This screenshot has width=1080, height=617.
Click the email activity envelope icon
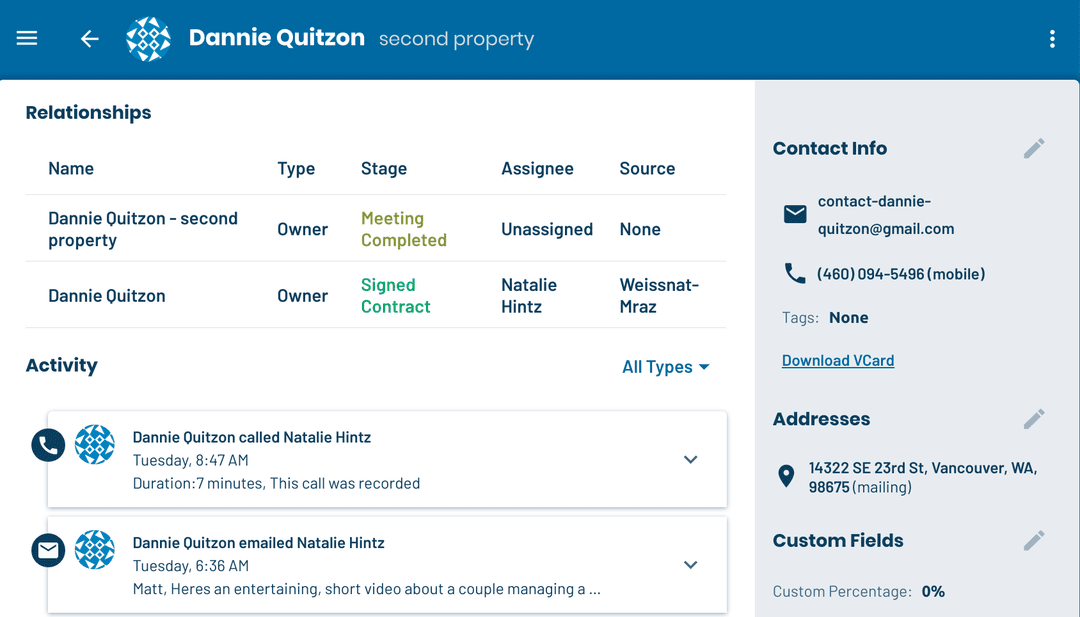point(48,550)
